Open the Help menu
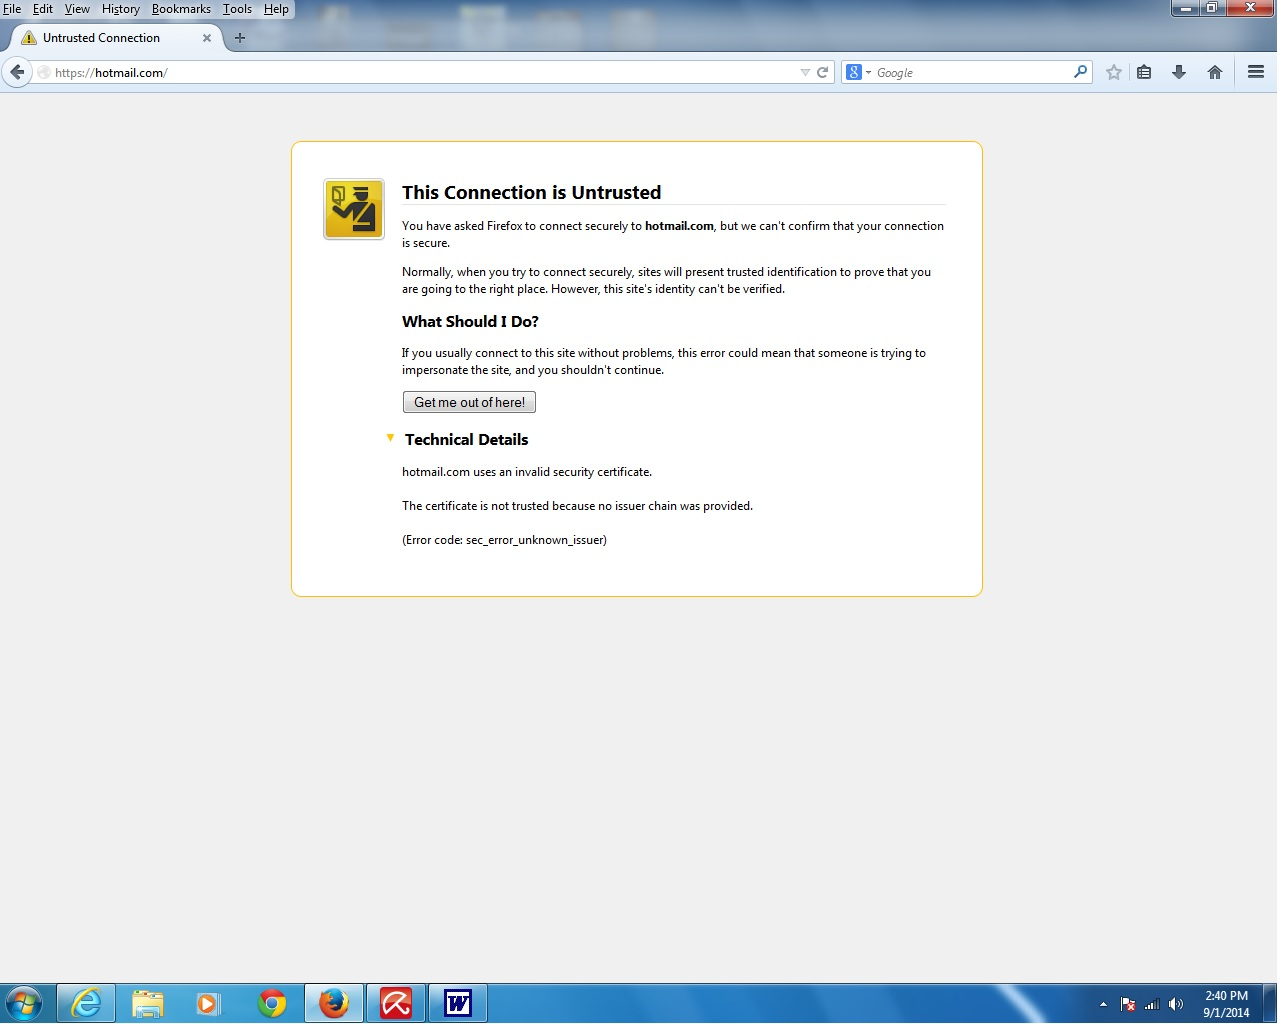The height and width of the screenshot is (1024, 1280). point(276,9)
